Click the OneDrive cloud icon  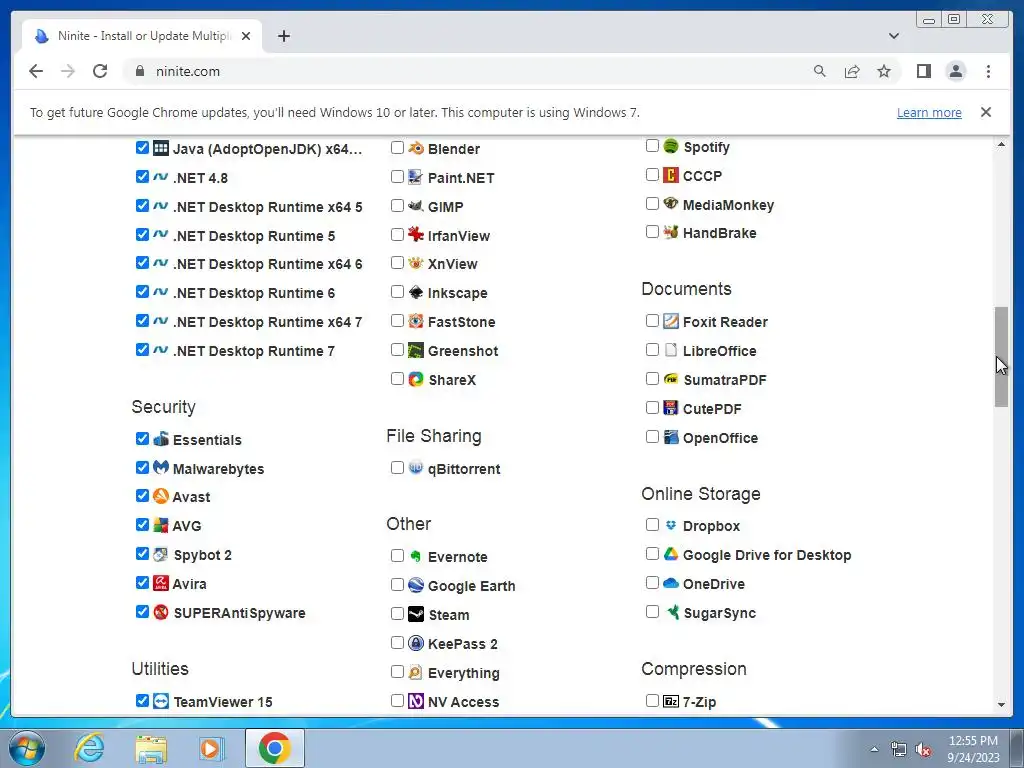point(671,583)
